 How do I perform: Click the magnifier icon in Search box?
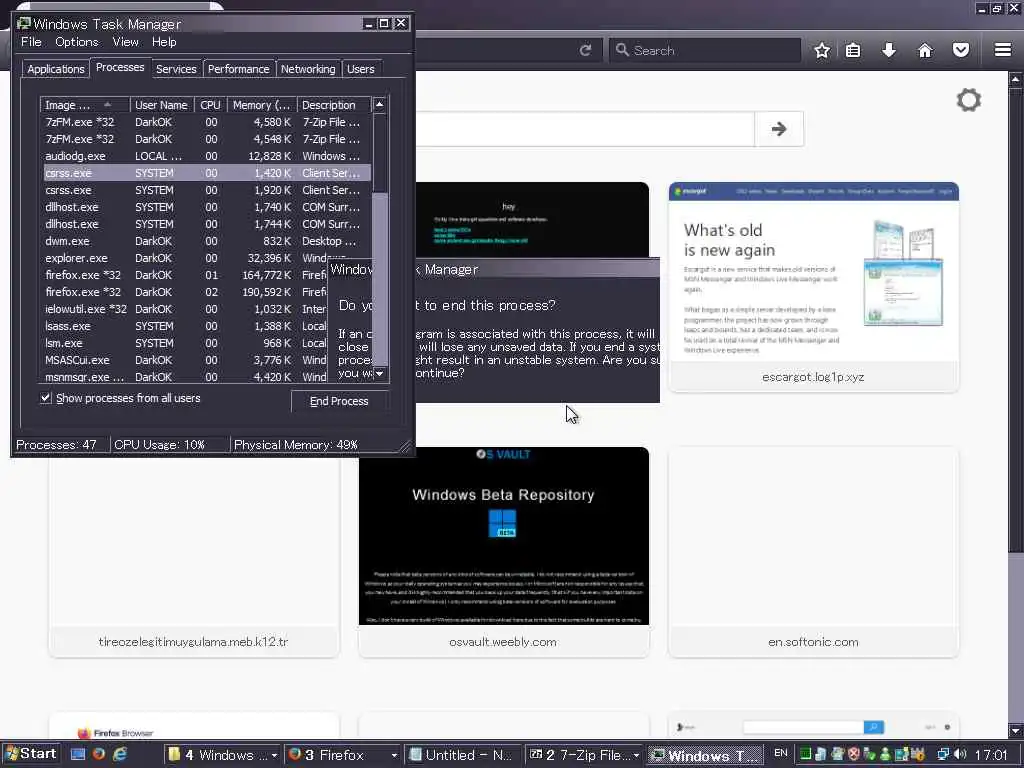[622, 50]
